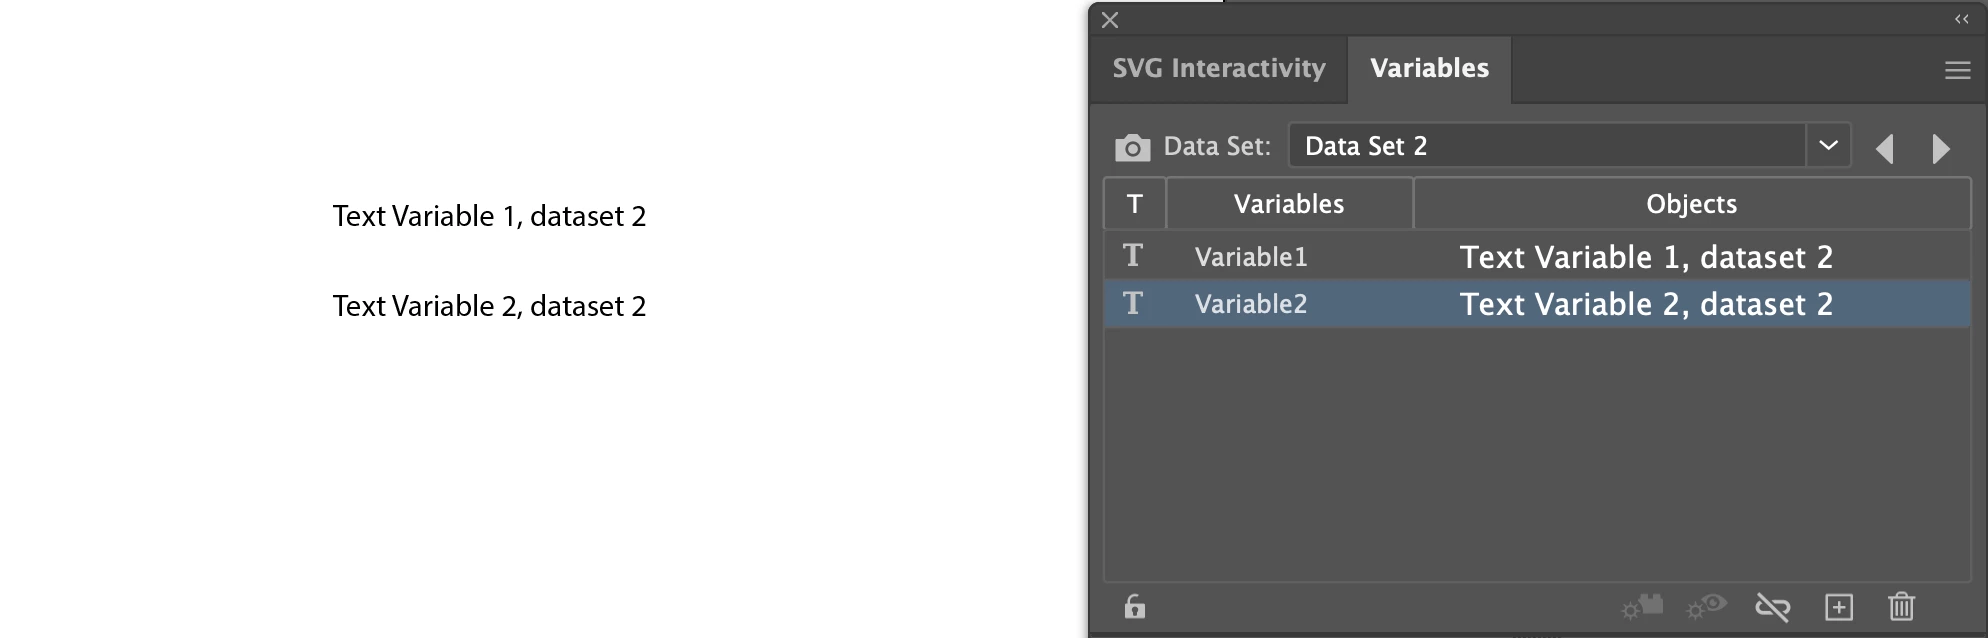Sort by the Objects column header
Viewport: 1988px width, 638px height.
[x=1691, y=204]
